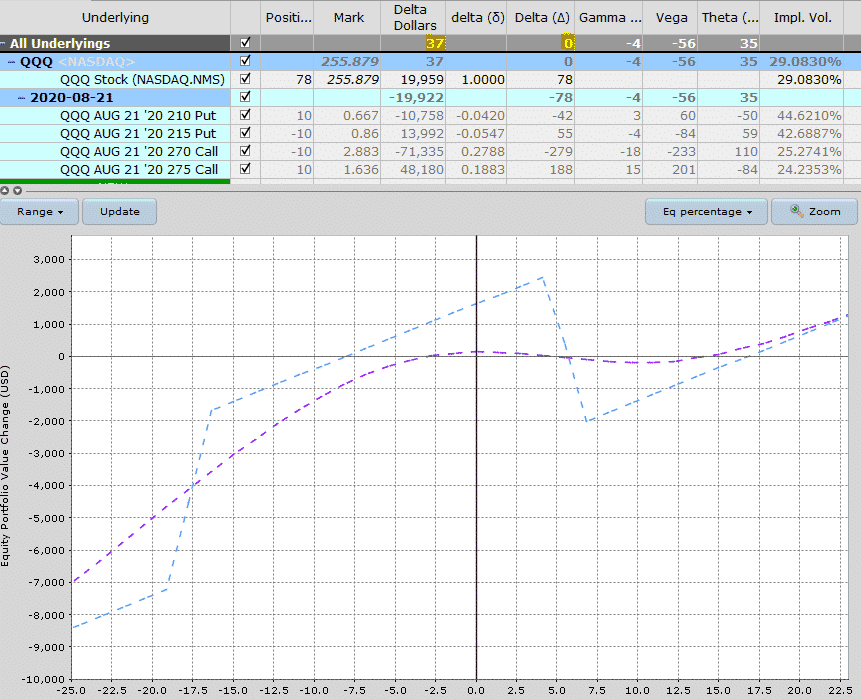Click the All Underlyings label
This screenshot has width=861, height=699.
(x=60, y=43)
